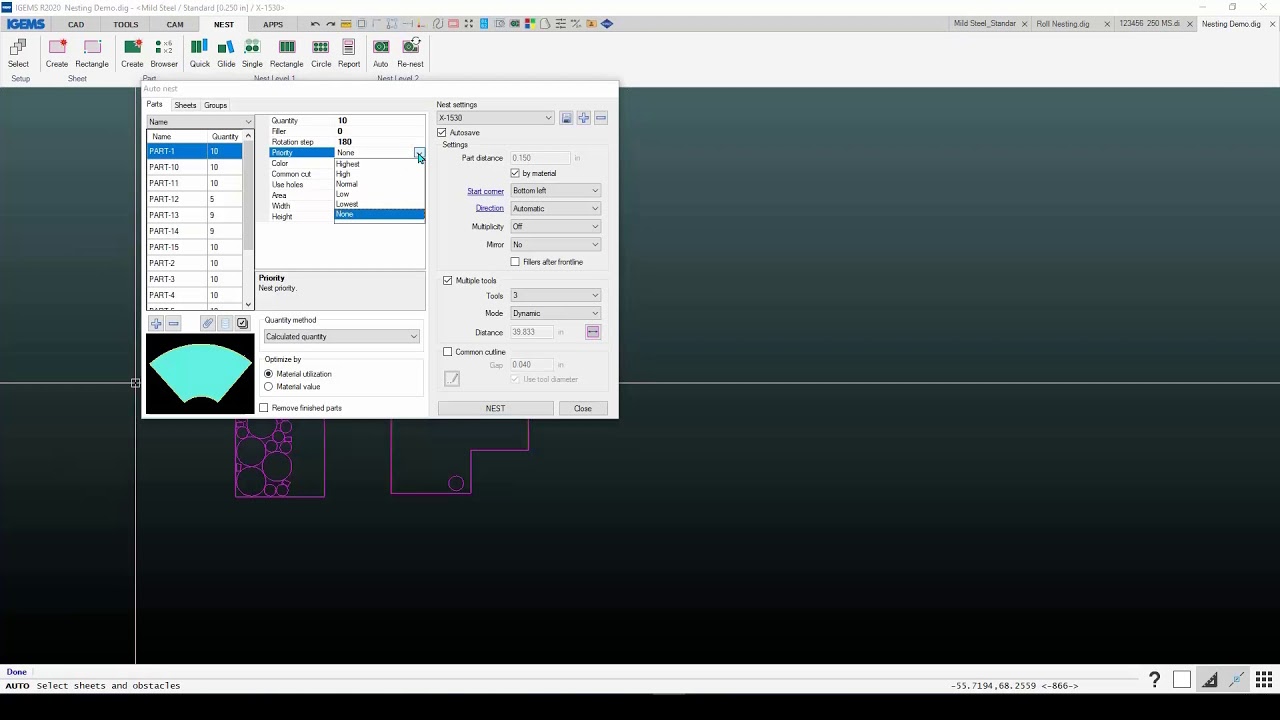1280x720 pixels.
Task: Click the Sheet Rectangle icon
Action: coord(92,53)
